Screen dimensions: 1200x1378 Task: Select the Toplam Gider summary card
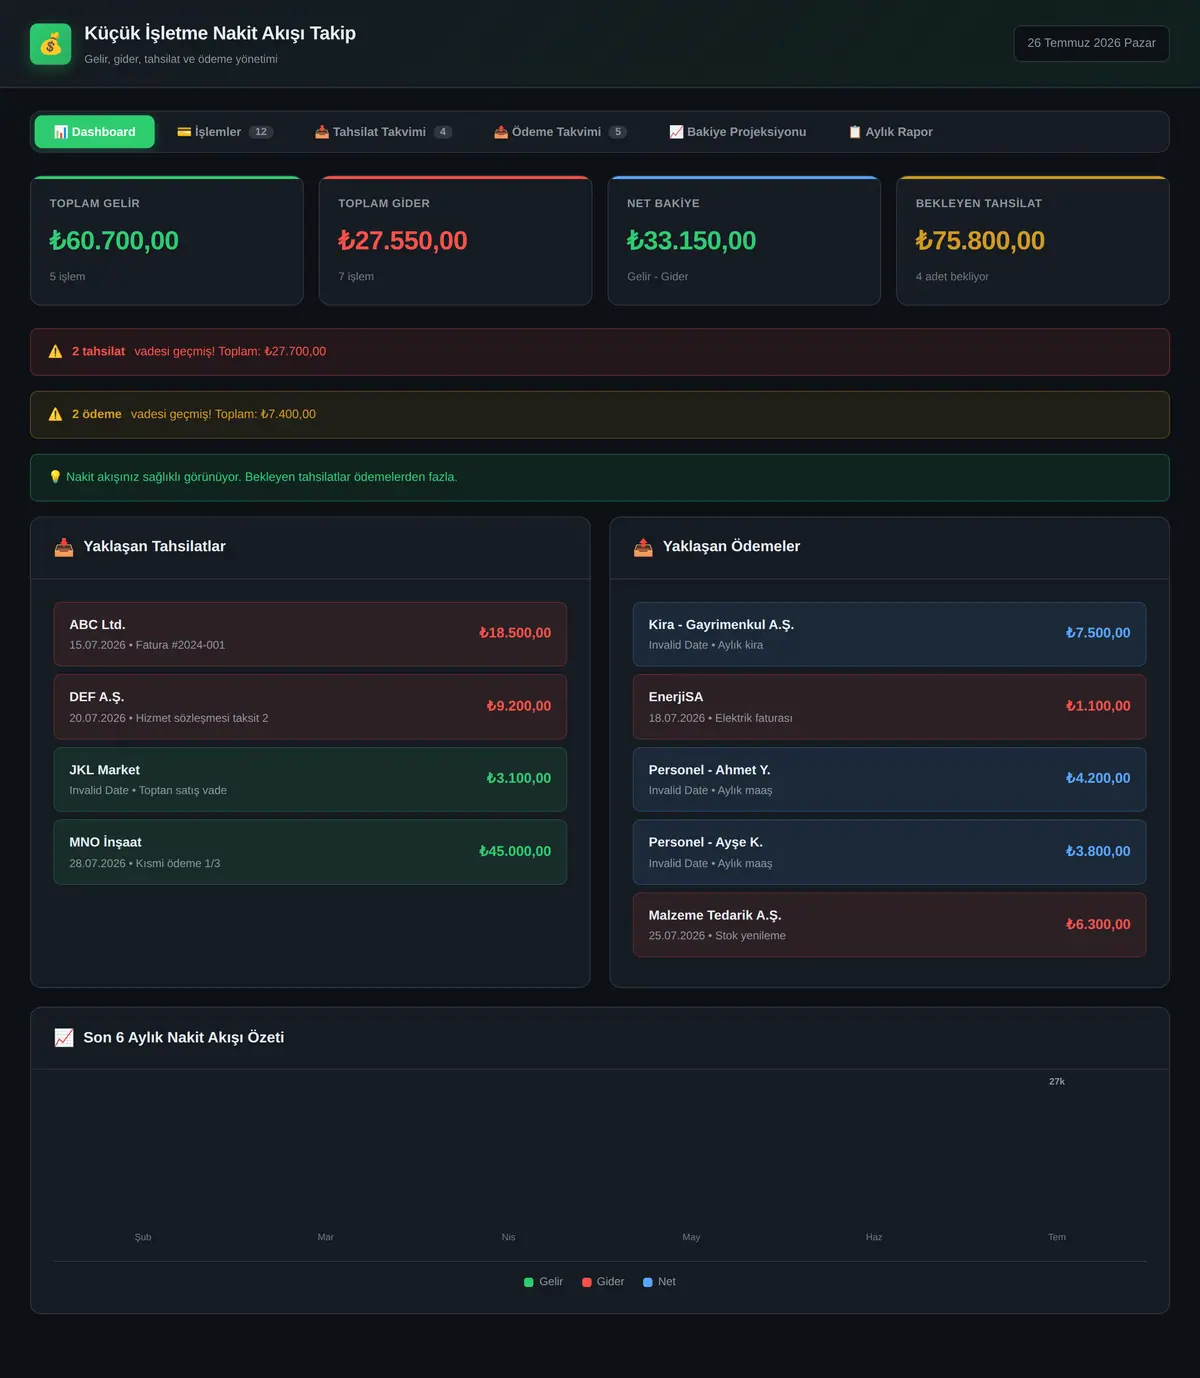point(455,241)
